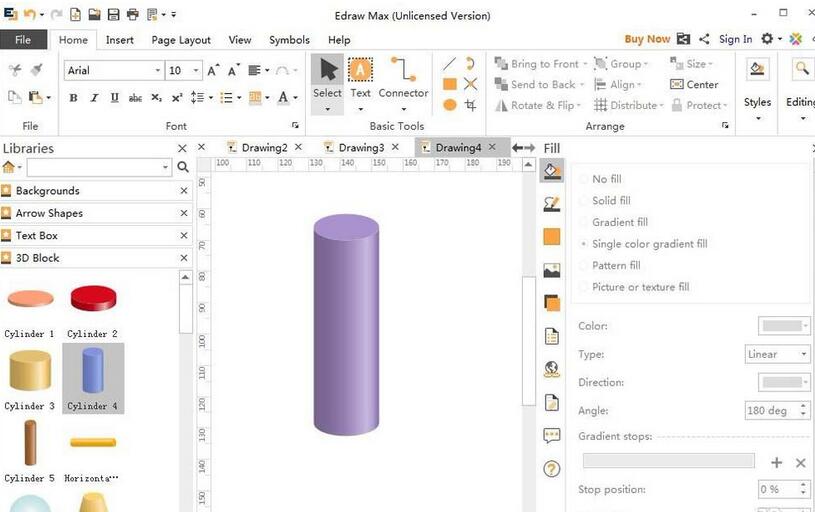Screen dimensions: 815x512
Task: Click the Buy Now link
Action: (647, 39)
